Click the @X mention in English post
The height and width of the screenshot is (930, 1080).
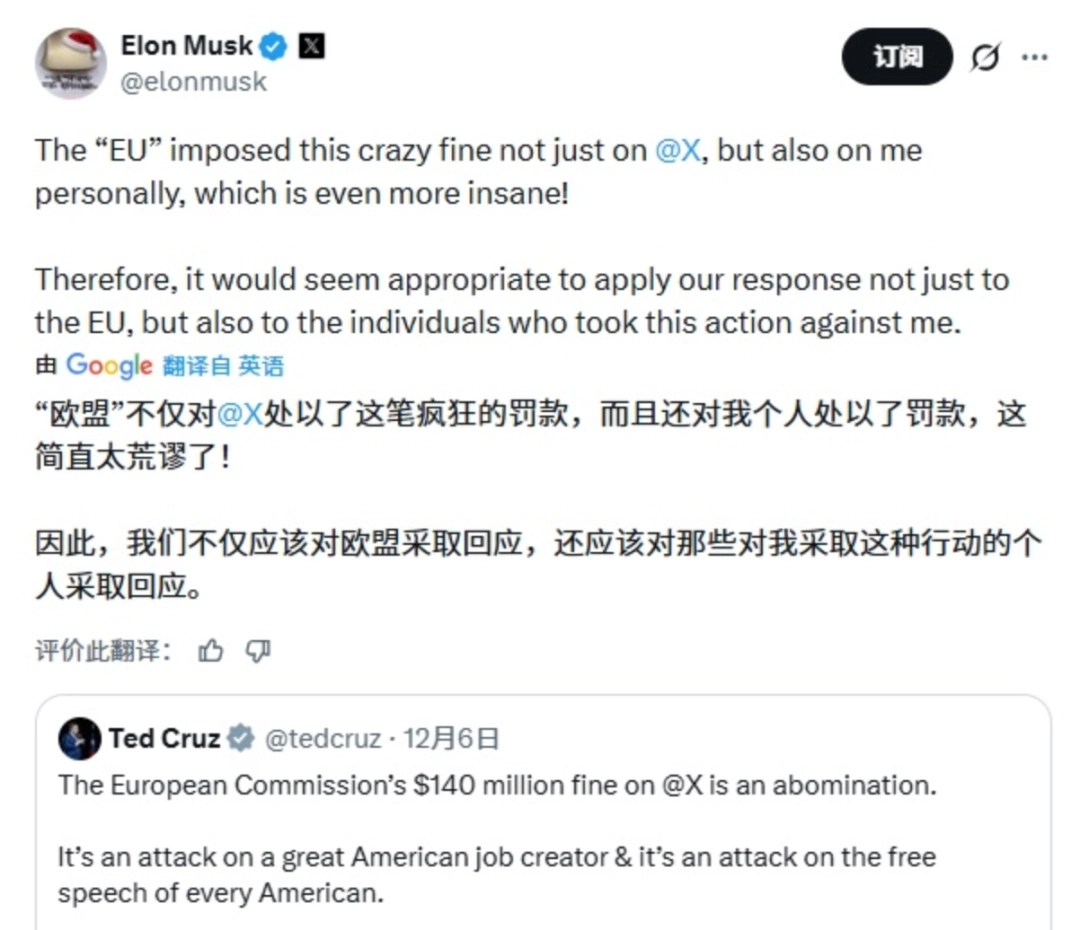click(x=678, y=151)
